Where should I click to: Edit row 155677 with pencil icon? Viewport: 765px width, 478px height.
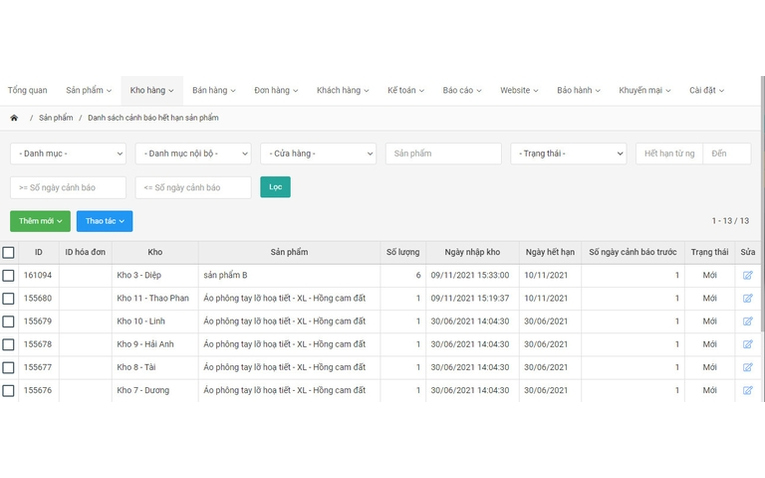[x=747, y=367]
